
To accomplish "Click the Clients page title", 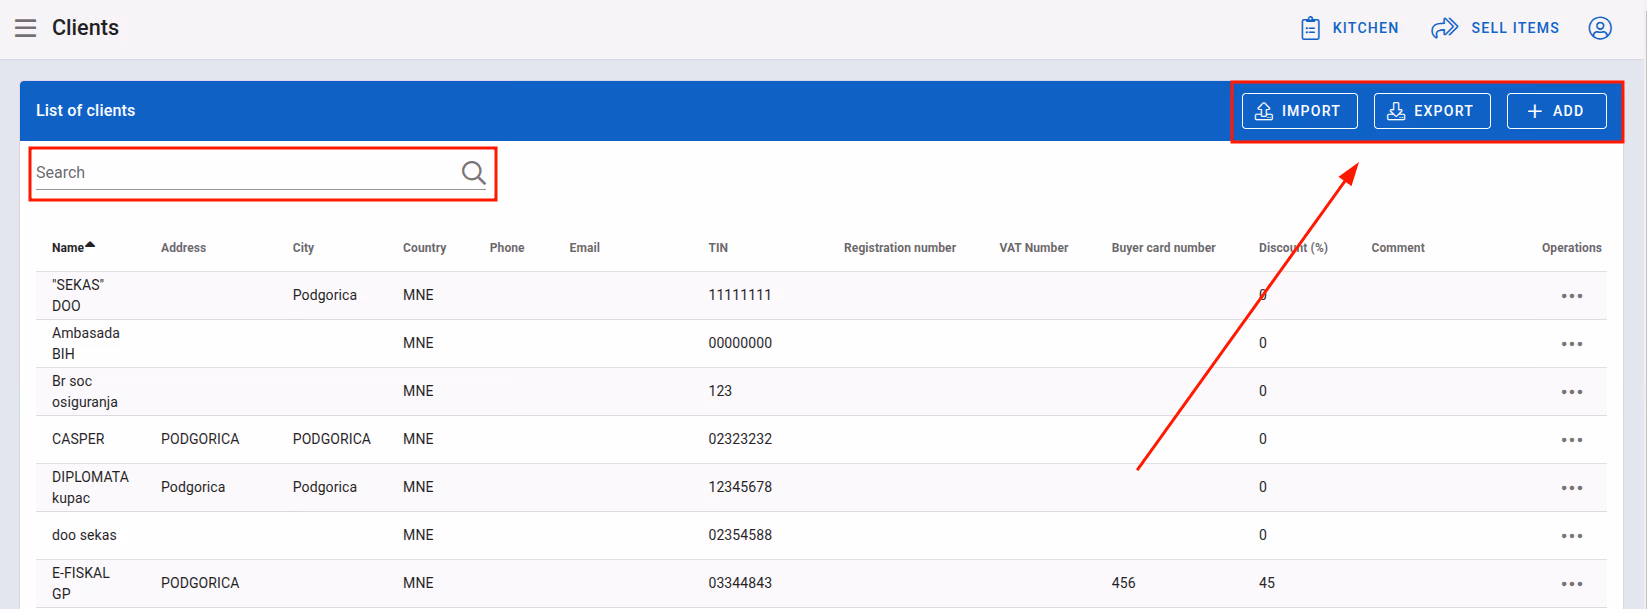I will [x=85, y=28].
